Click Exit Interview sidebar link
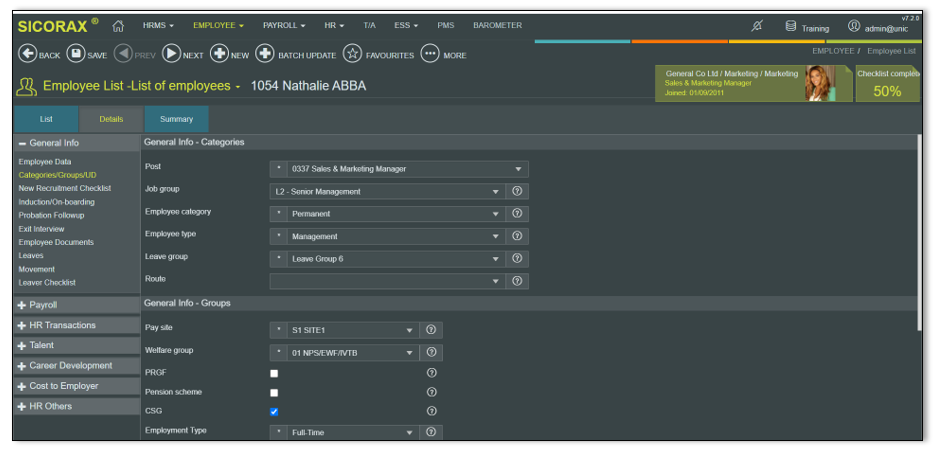 (x=41, y=229)
